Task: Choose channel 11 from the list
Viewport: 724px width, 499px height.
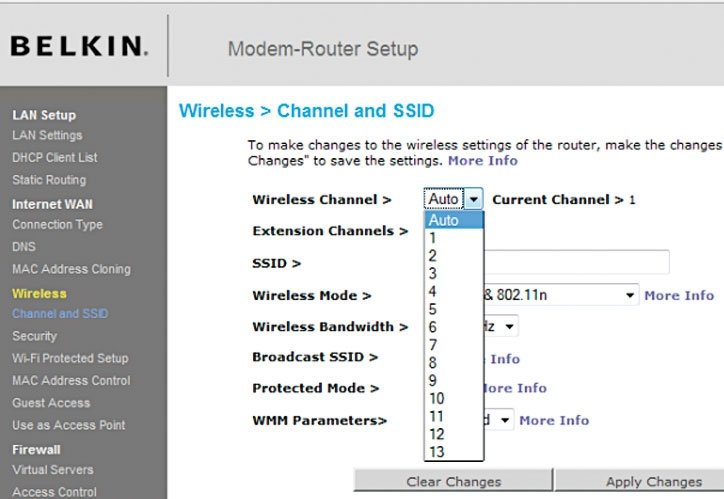Action: (x=454, y=416)
